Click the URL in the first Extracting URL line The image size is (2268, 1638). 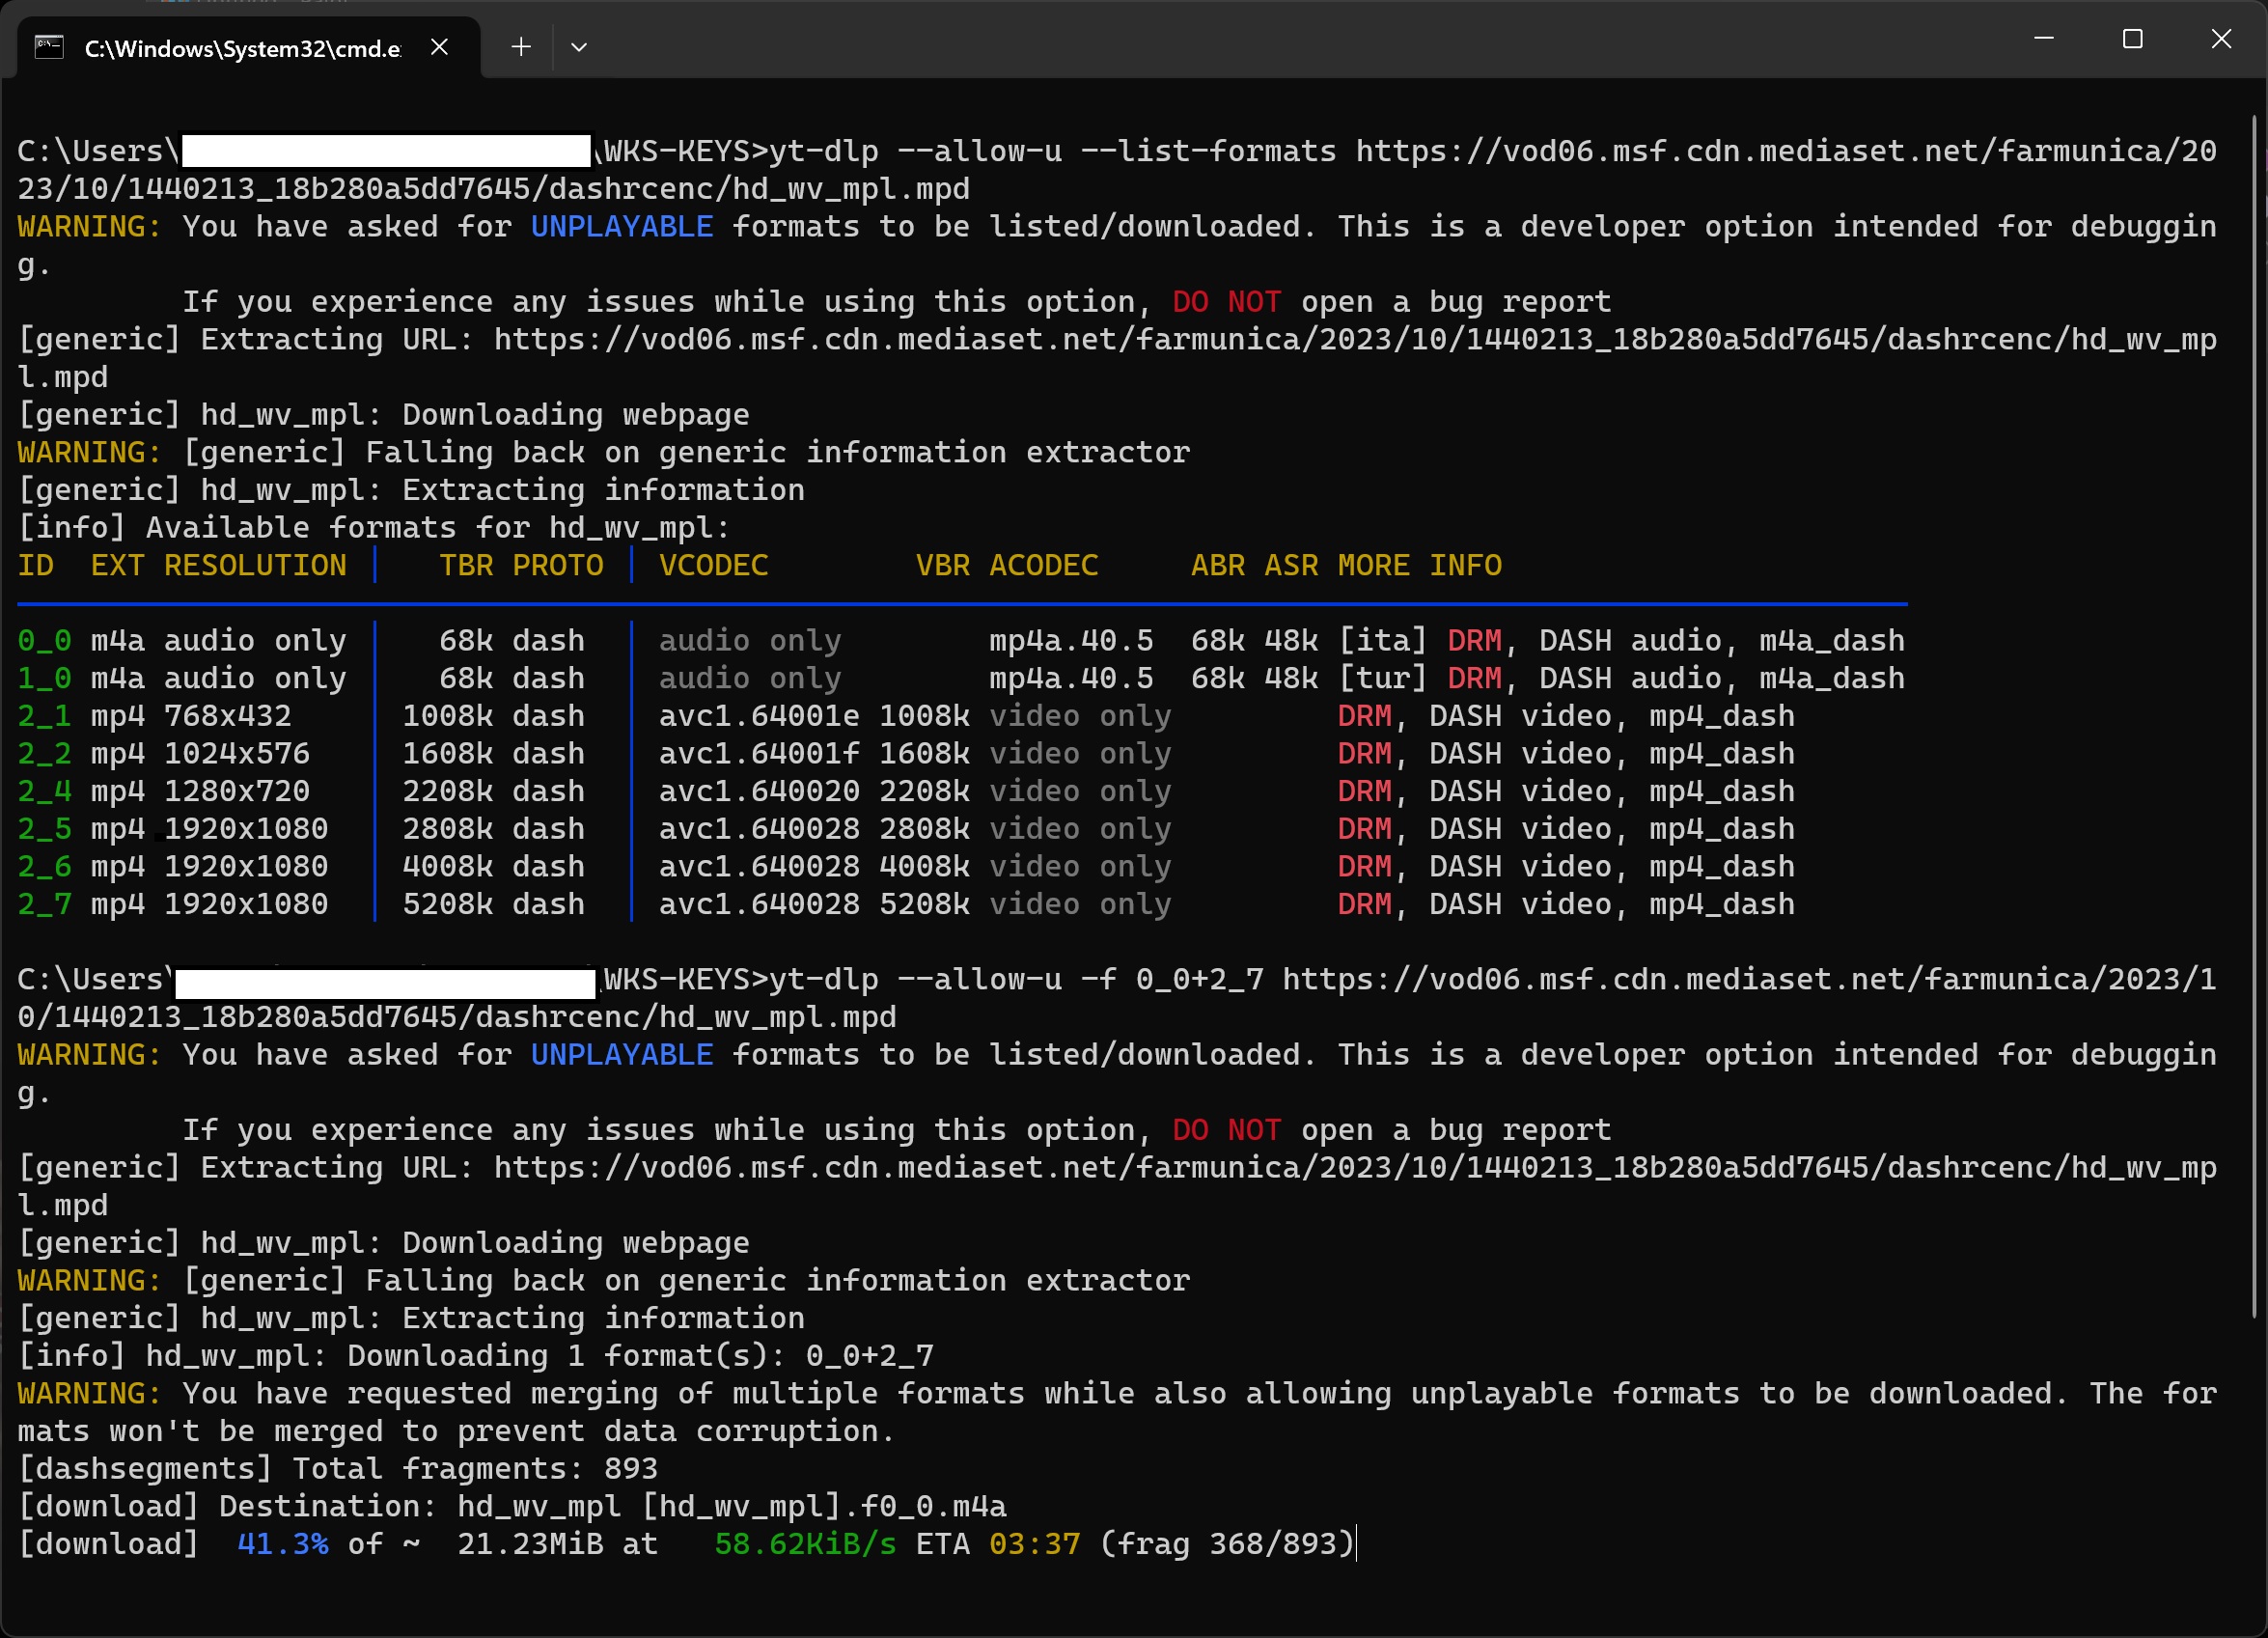(x=1355, y=340)
